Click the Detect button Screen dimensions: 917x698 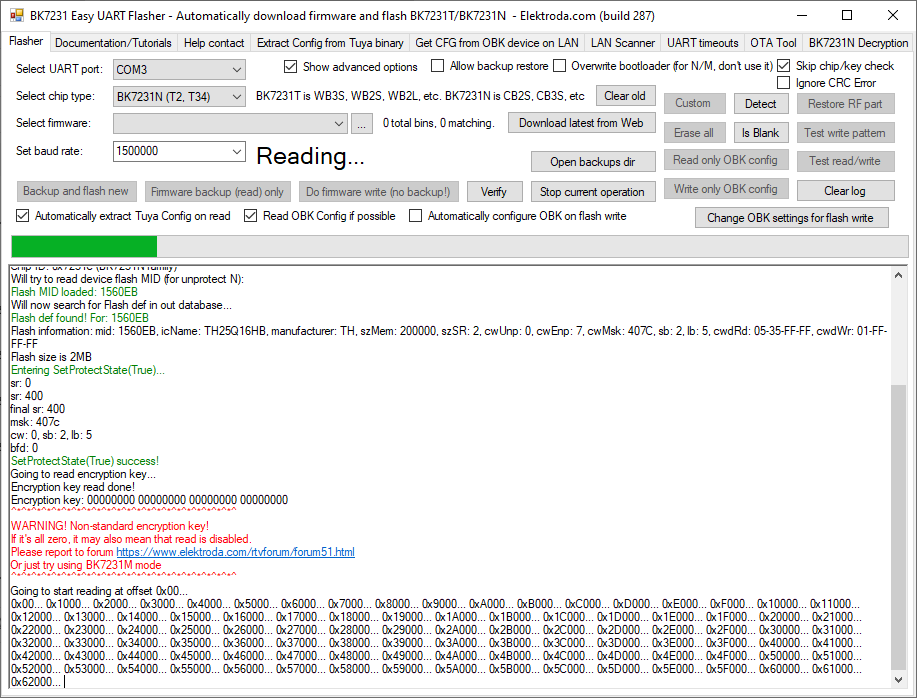coord(761,104)
